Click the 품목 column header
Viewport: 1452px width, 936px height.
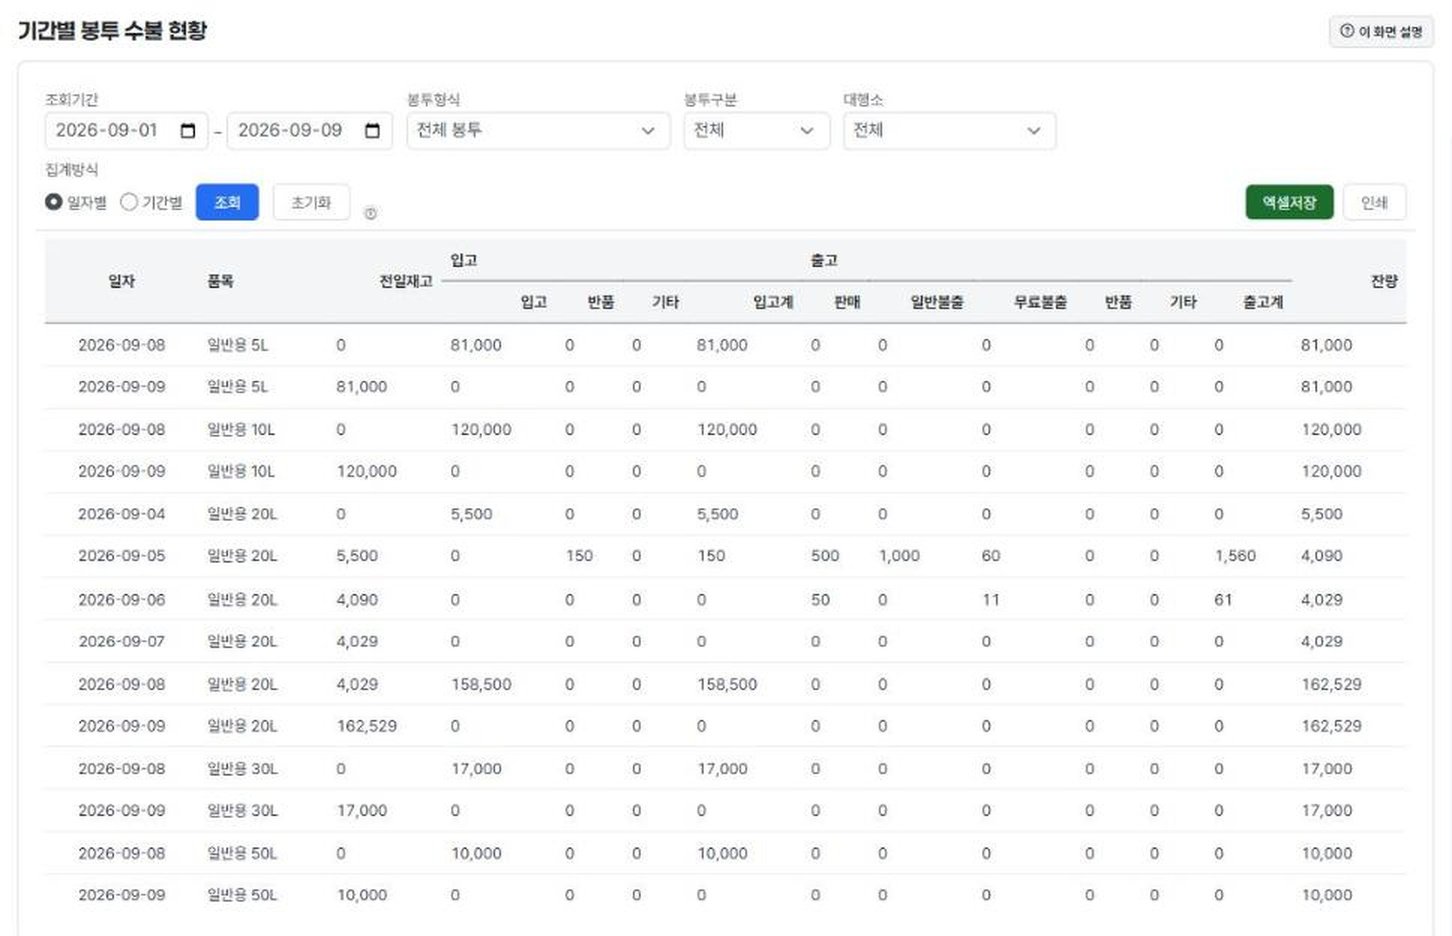220,282
